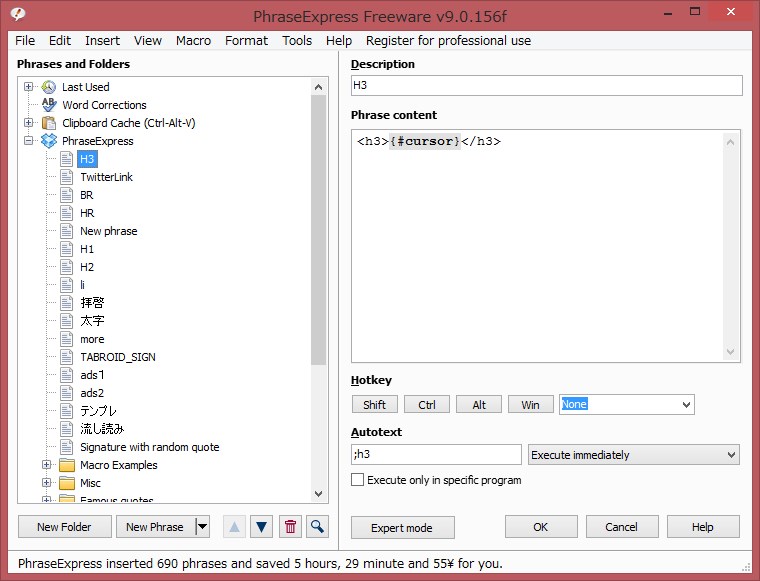This screenshot has width=760, height=581.
Task: Click the Signature with random quote icon
Action: (x=67, y=447)
